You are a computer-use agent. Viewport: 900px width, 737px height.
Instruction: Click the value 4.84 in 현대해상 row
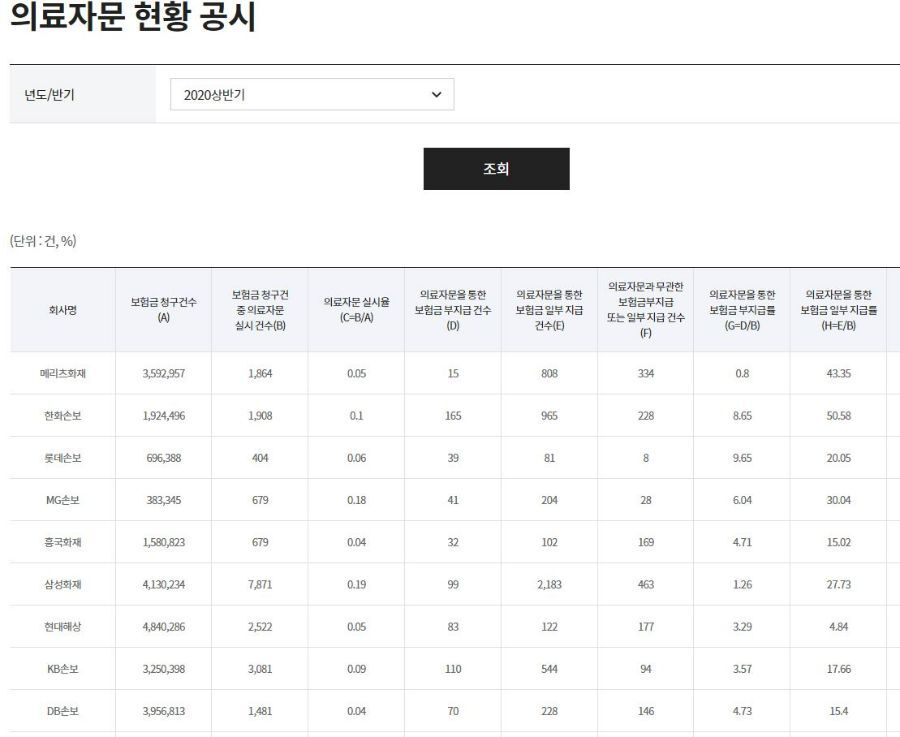point(839,627)
